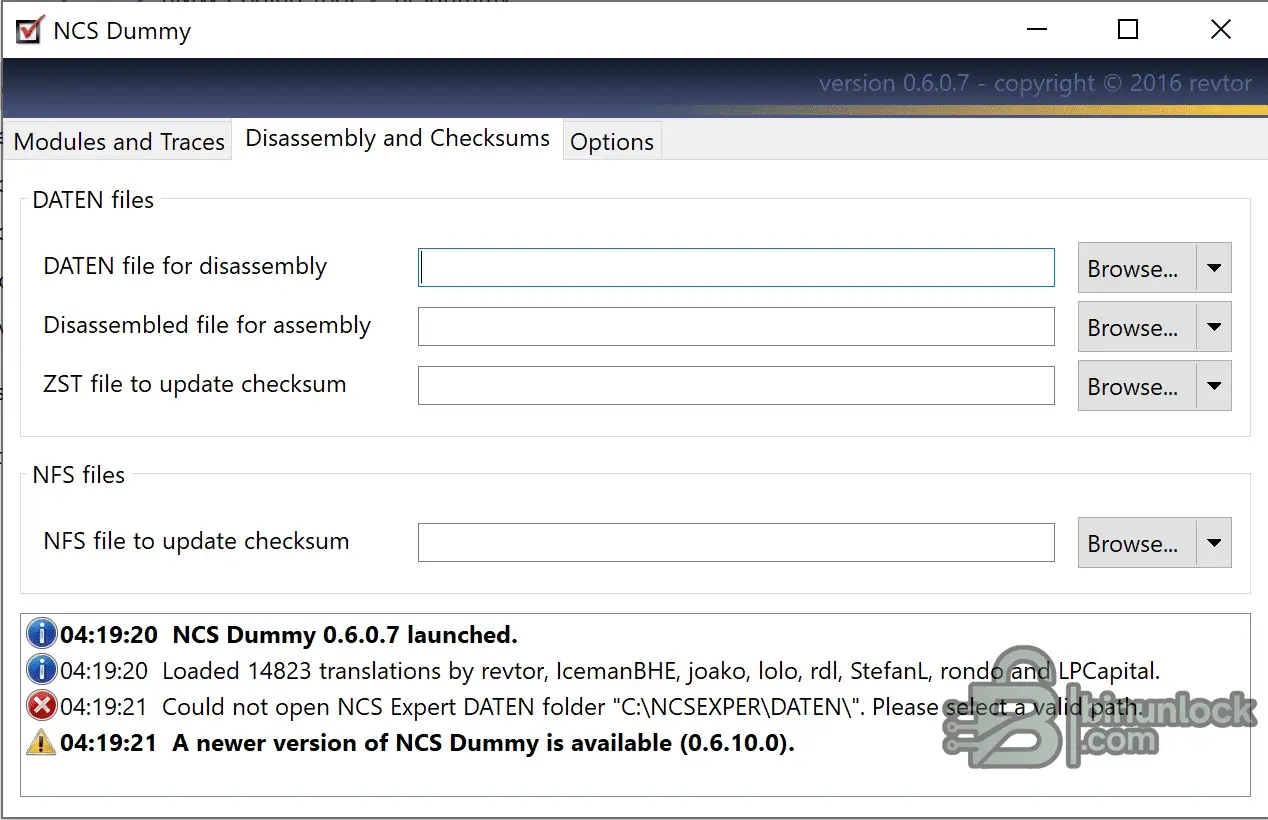Viewport: 1268px width, 820px height.
Task: Click the red error icon in the log
Action: [41, 706]
